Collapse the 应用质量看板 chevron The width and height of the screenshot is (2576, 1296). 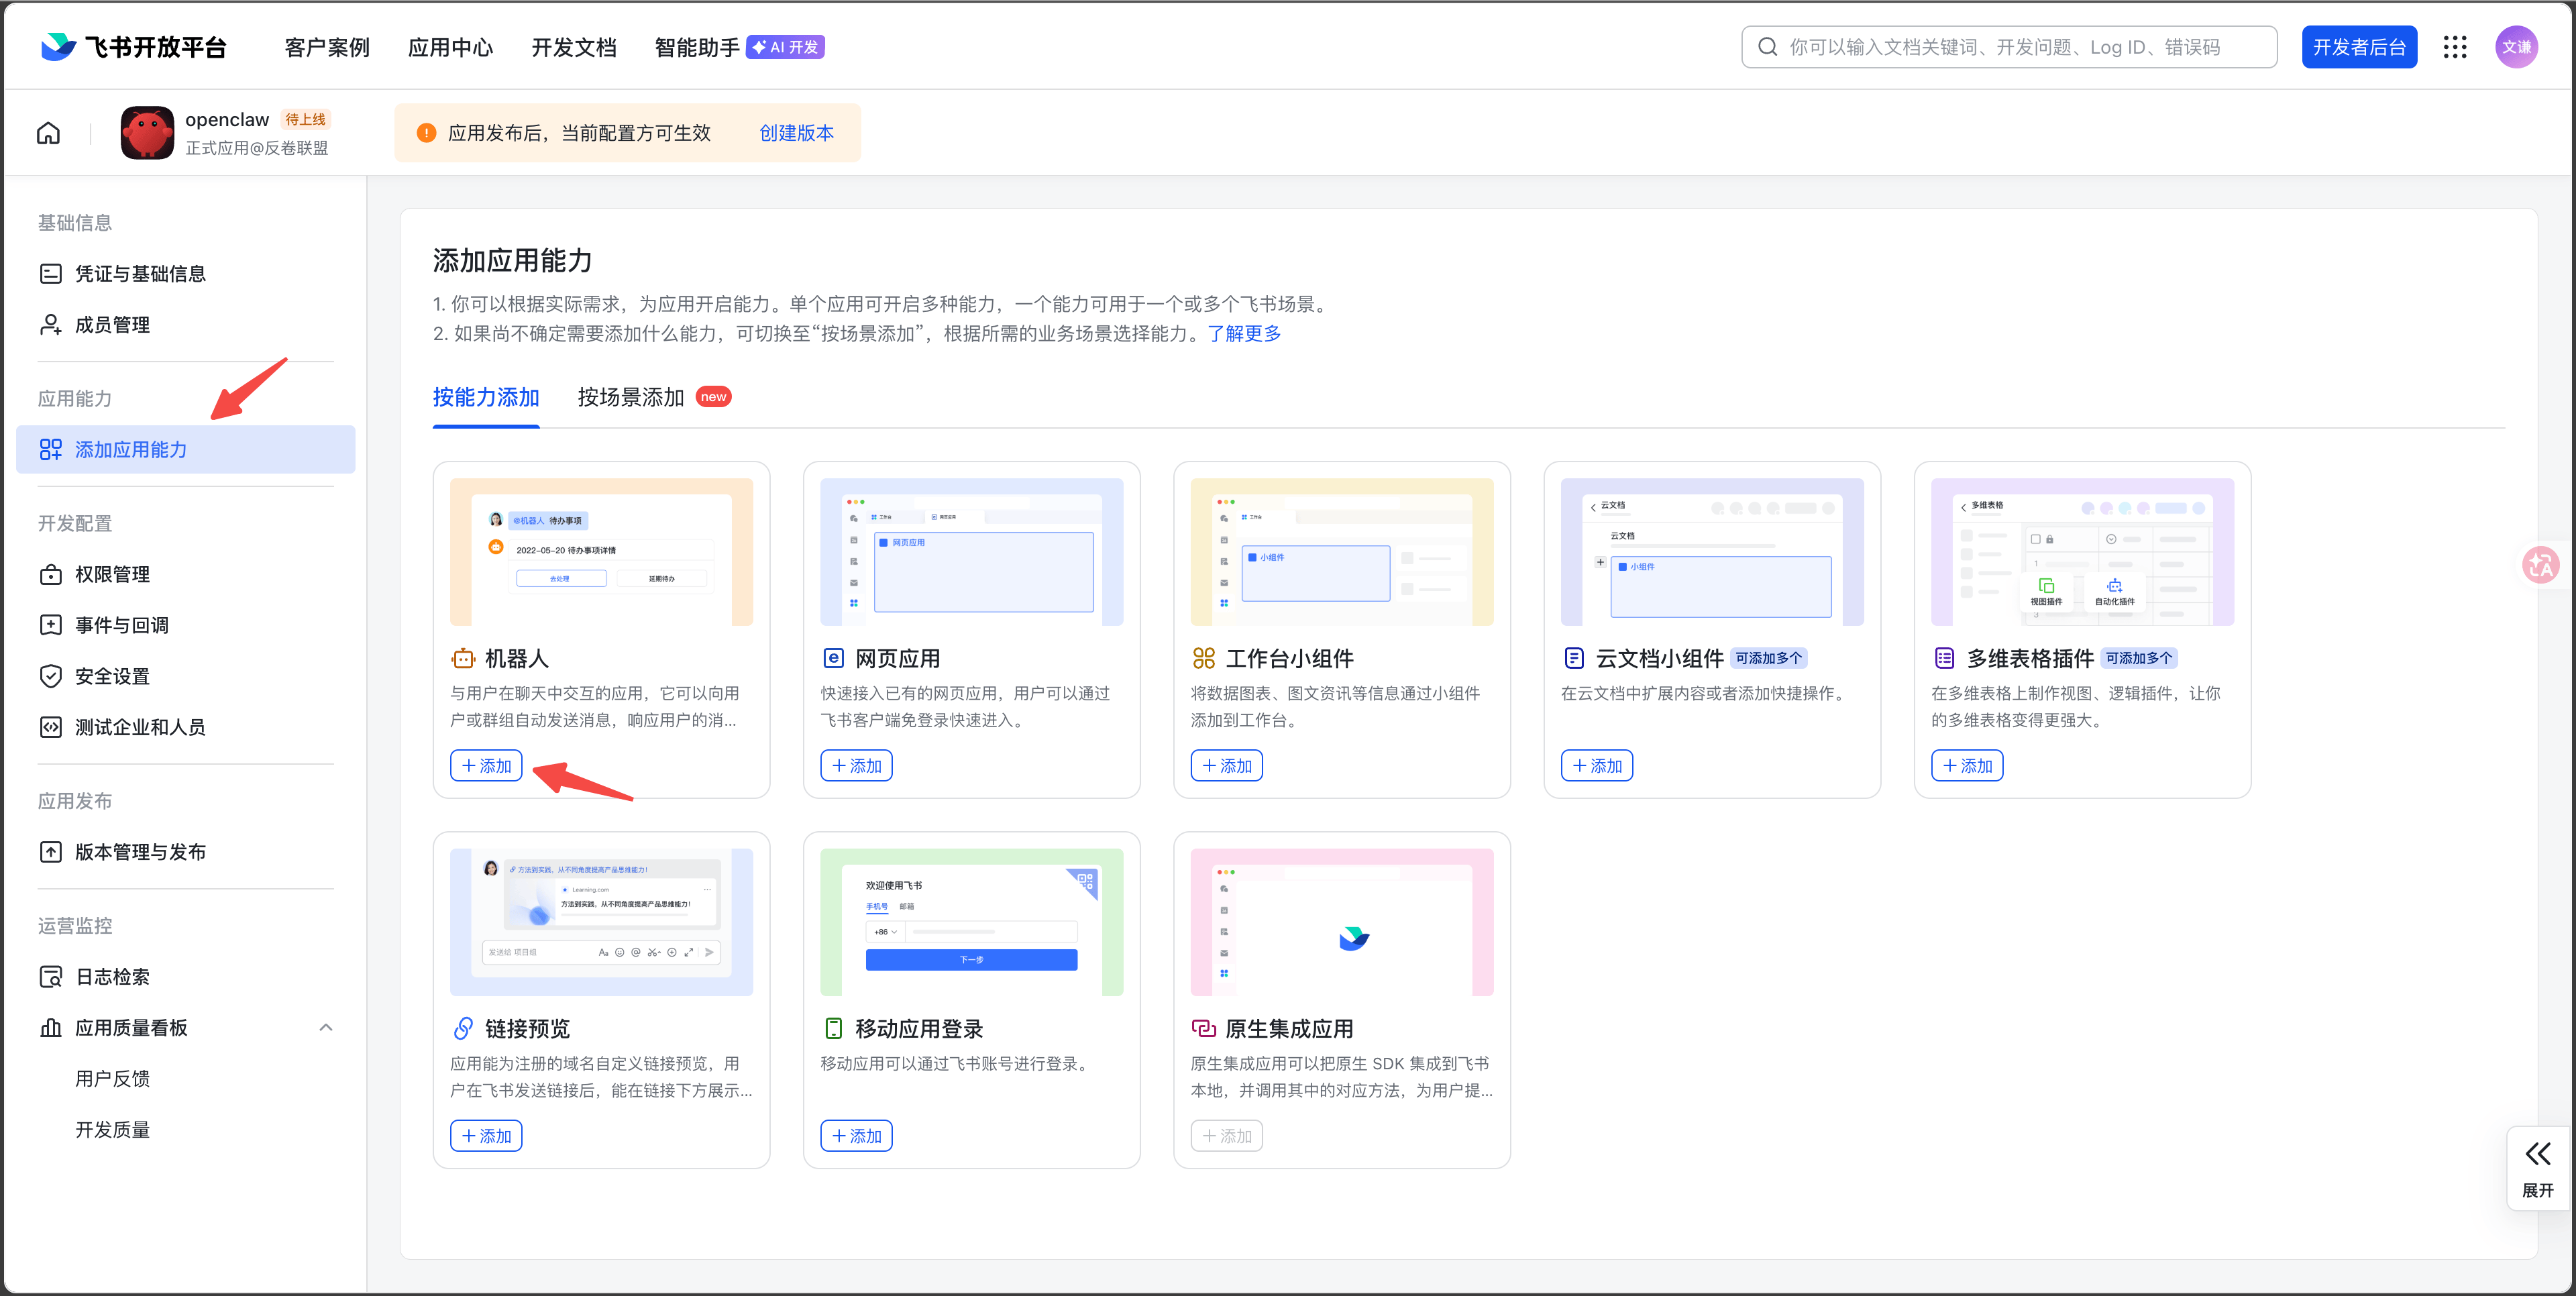[x=326, y=1028]
